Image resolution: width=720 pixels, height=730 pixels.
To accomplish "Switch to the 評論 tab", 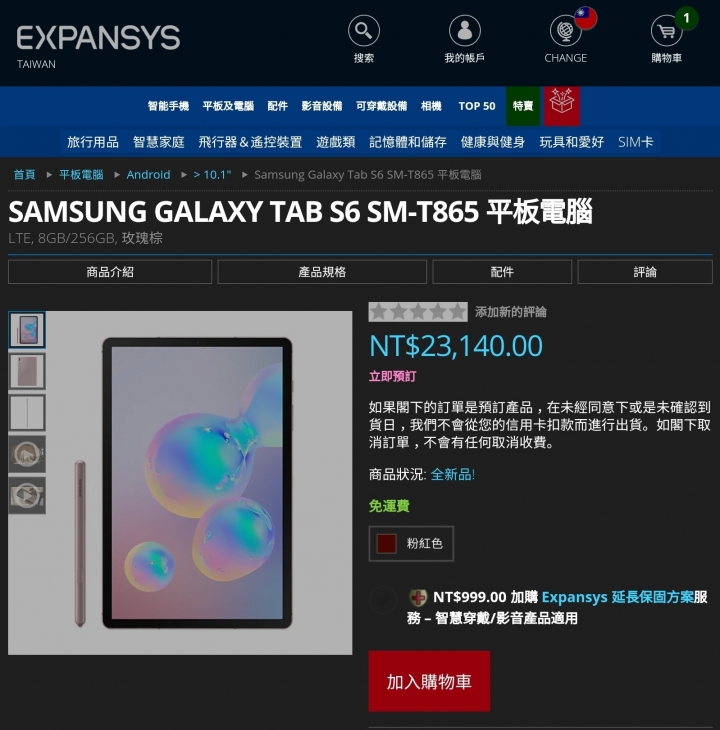I will coord(645,272).
